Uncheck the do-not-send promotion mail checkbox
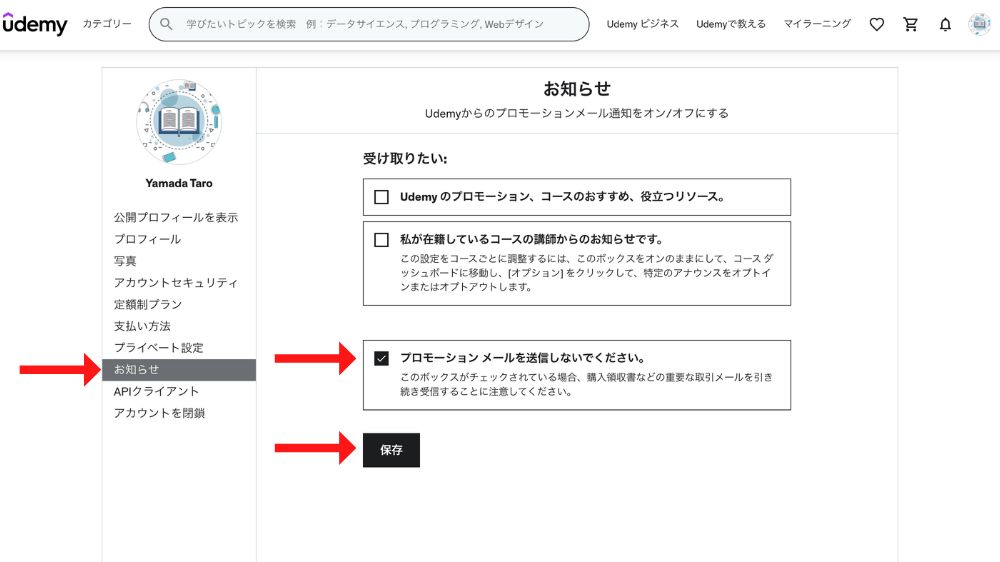The image size is (1000, 562). point(381,359)
